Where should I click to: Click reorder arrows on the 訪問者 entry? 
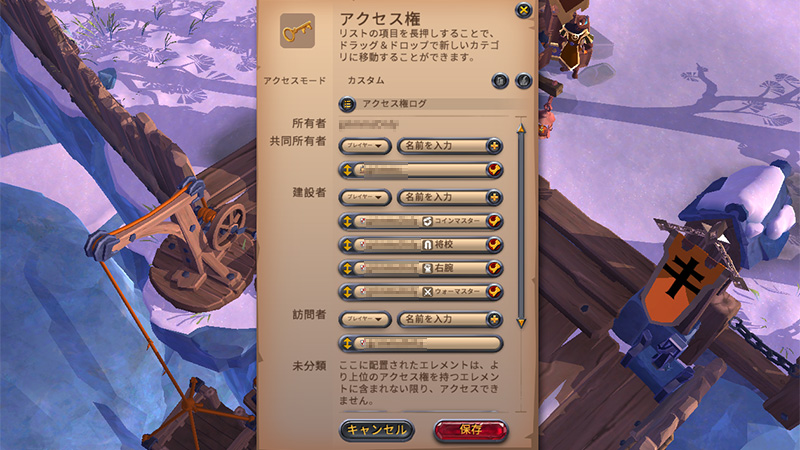(x=347, y=343)
